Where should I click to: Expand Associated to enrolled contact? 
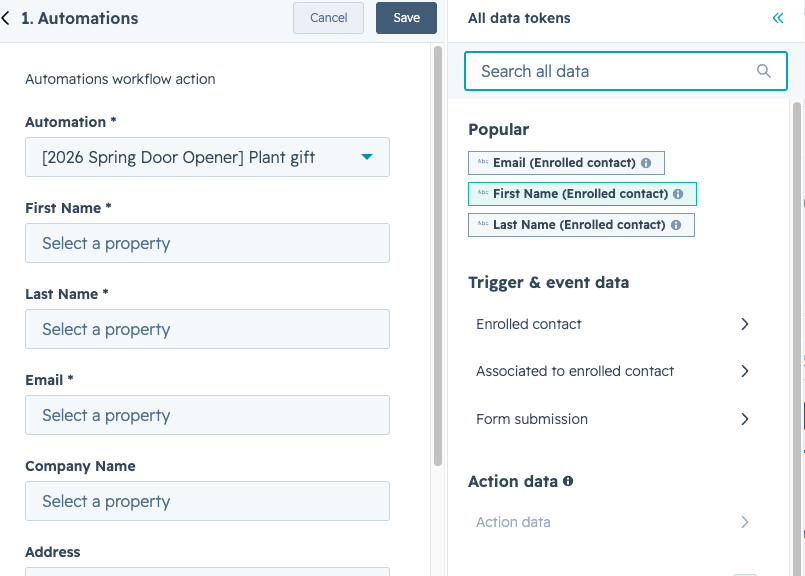[612, 371]
